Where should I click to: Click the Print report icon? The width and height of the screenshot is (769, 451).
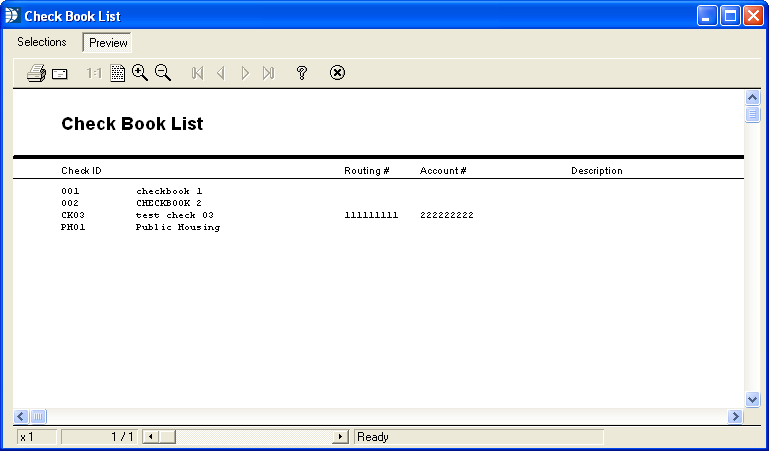tap(36, 73)
